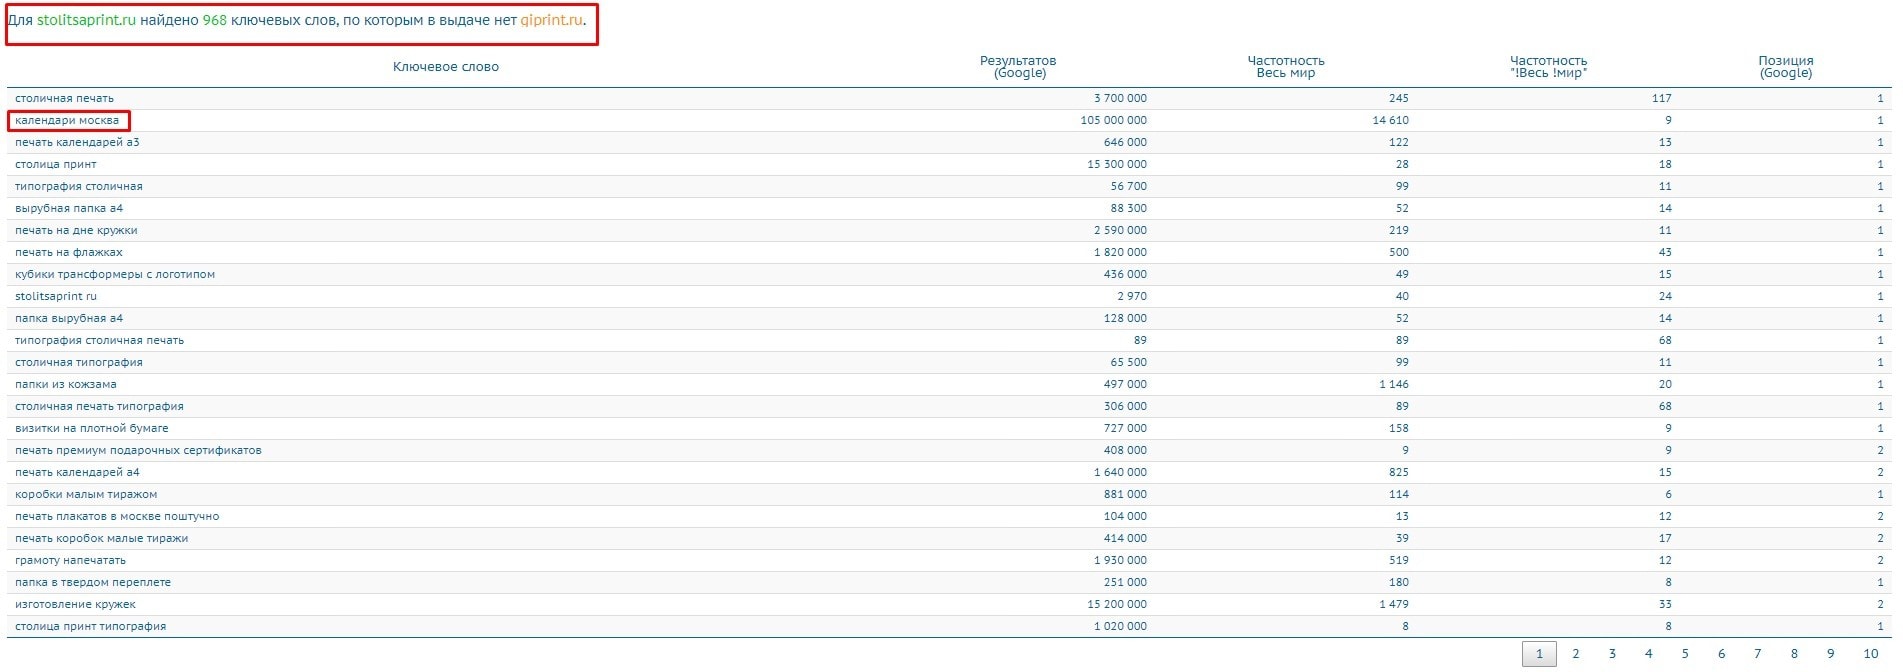The height and width of the screenshot is (672, 1903).
Task: Click keyword 'грамоту напечатать'
Action: click(70, 561)
